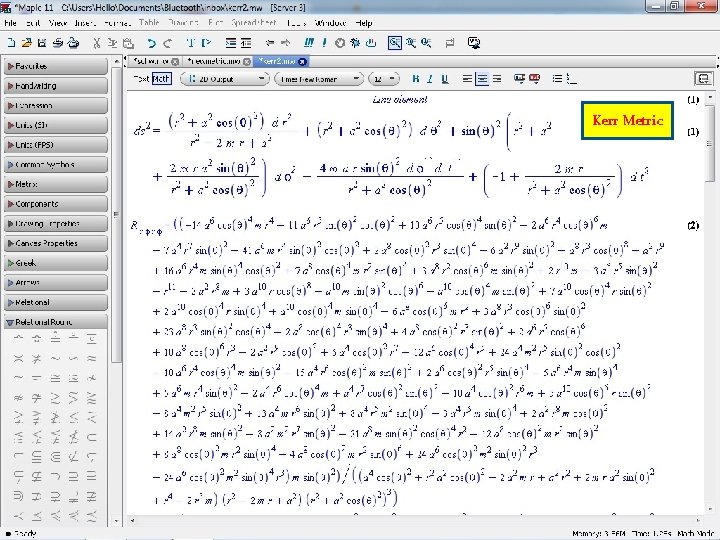The image size is (720, 540).
Task: Copy the selection
Action: tap(112, 43)
